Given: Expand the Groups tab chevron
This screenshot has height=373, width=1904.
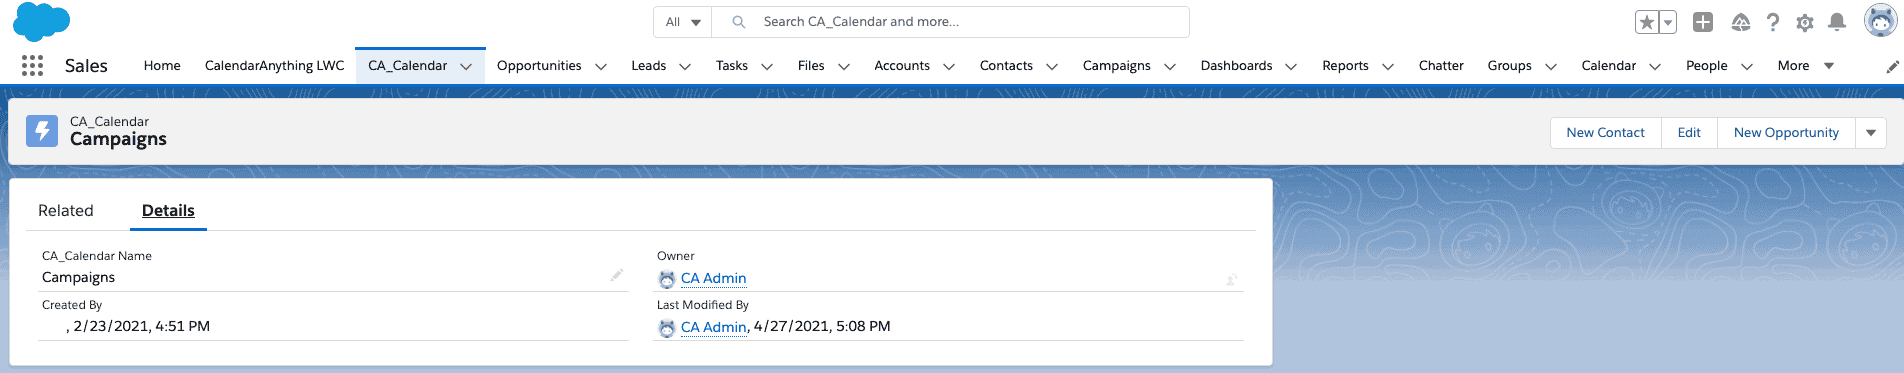Looking at the screenshot, I should tap(1551, 67).
